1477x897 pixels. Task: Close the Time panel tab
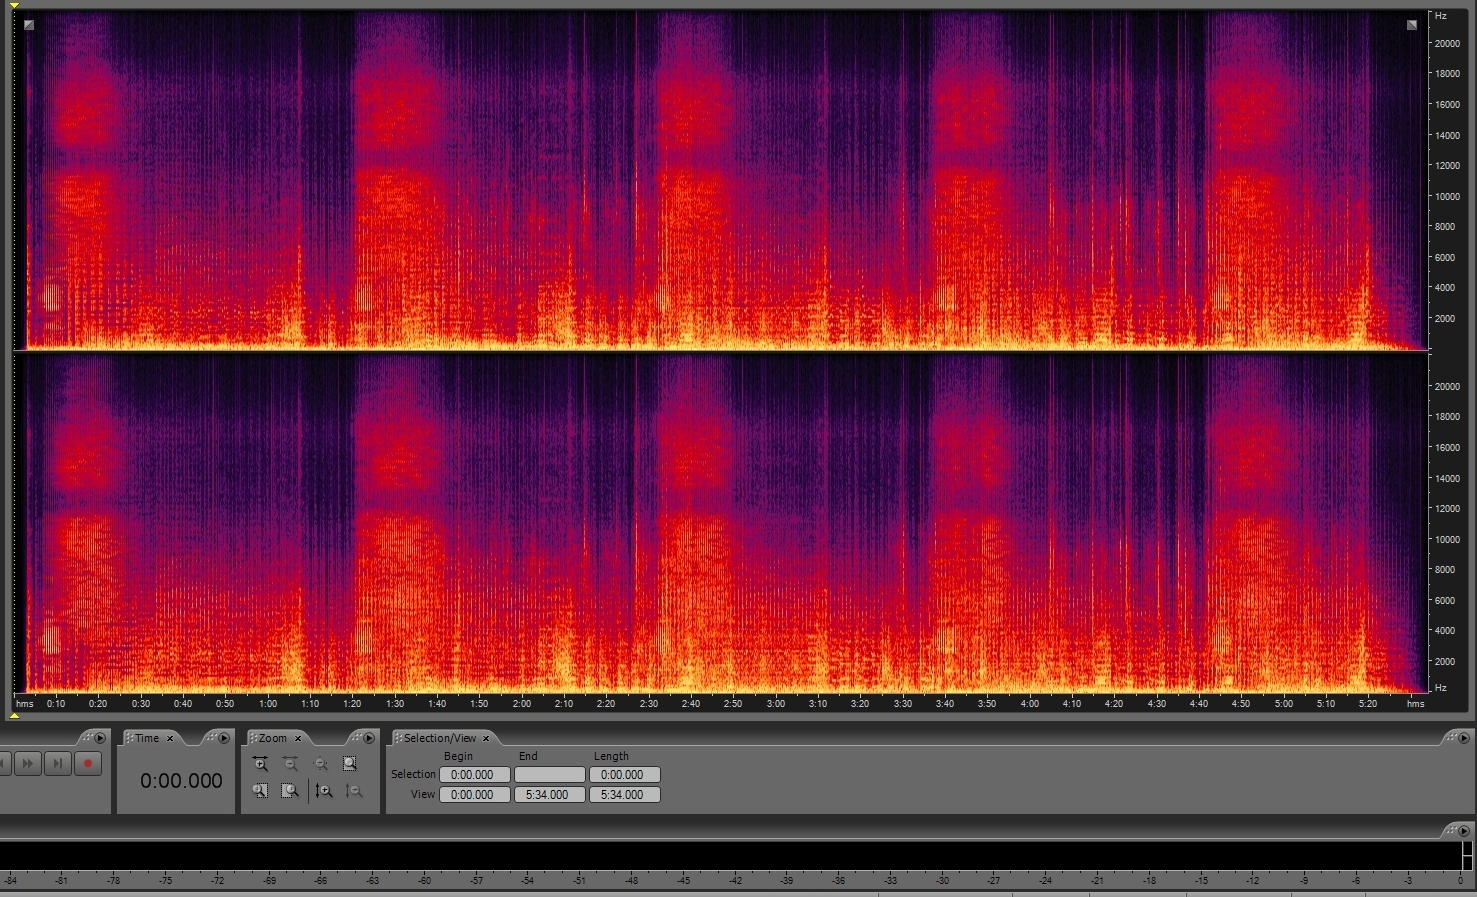pyautogui.click(x=170, y=738)
